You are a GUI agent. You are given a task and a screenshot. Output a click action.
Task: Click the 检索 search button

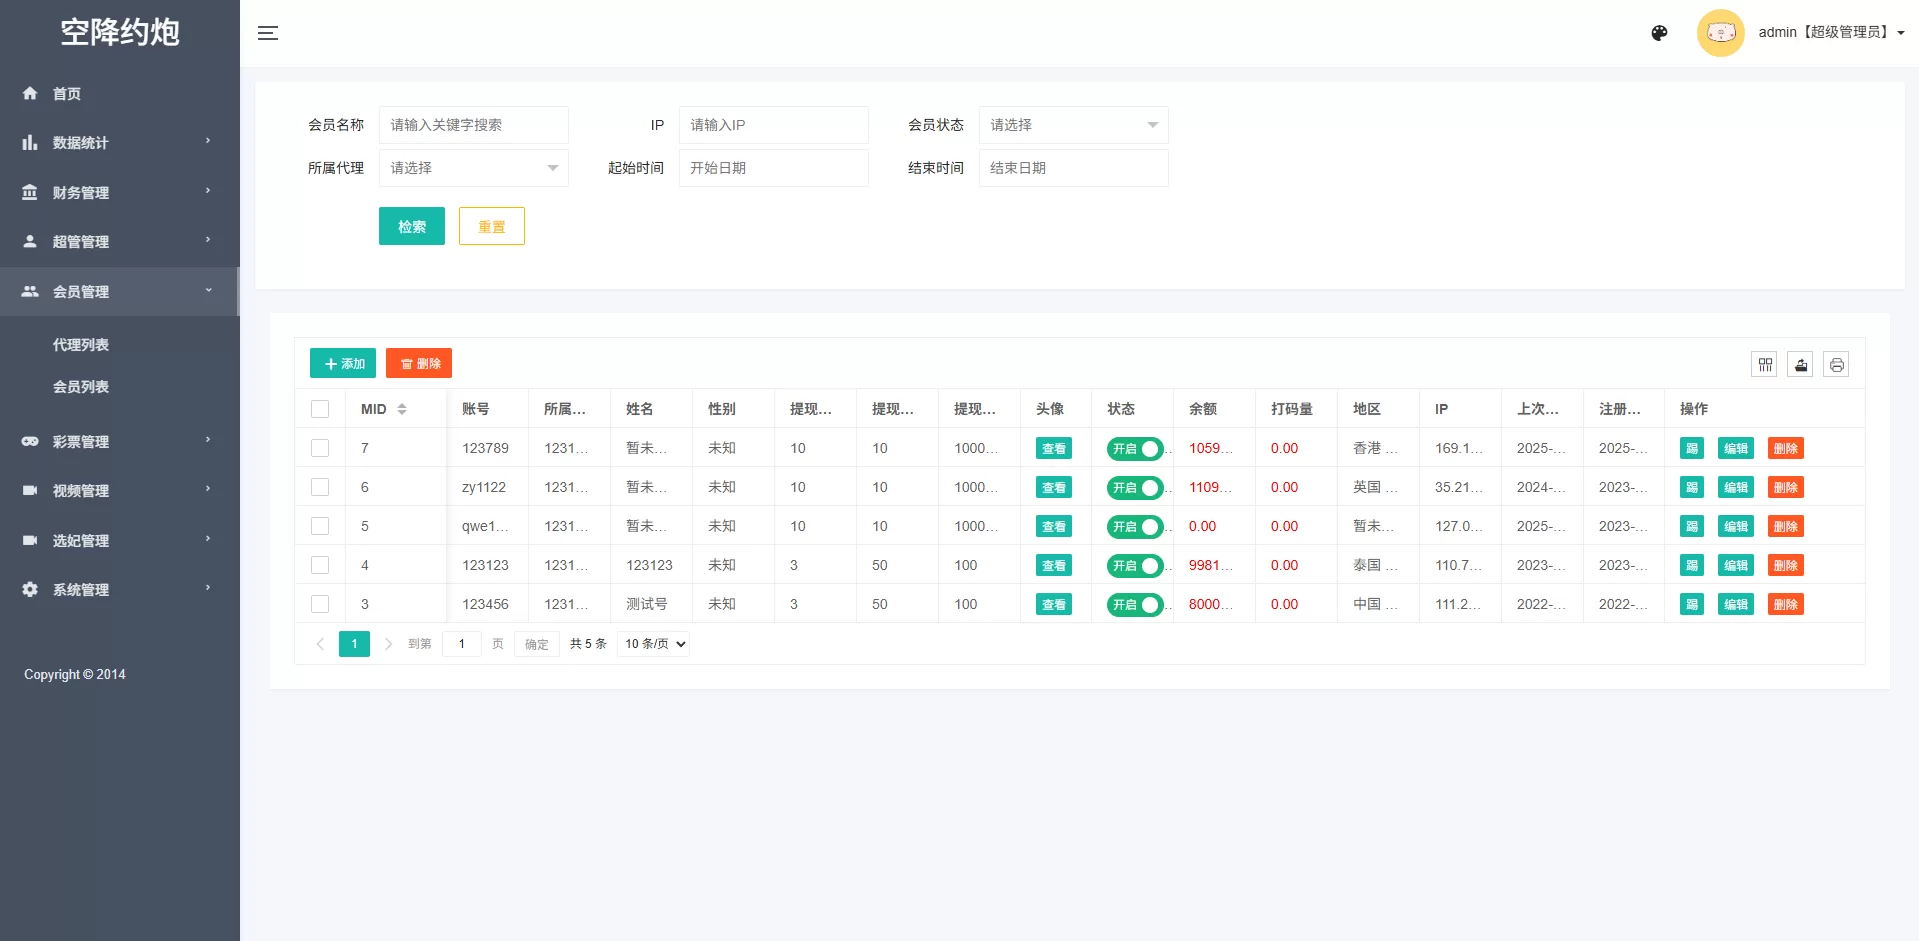(x=411, y=226)
